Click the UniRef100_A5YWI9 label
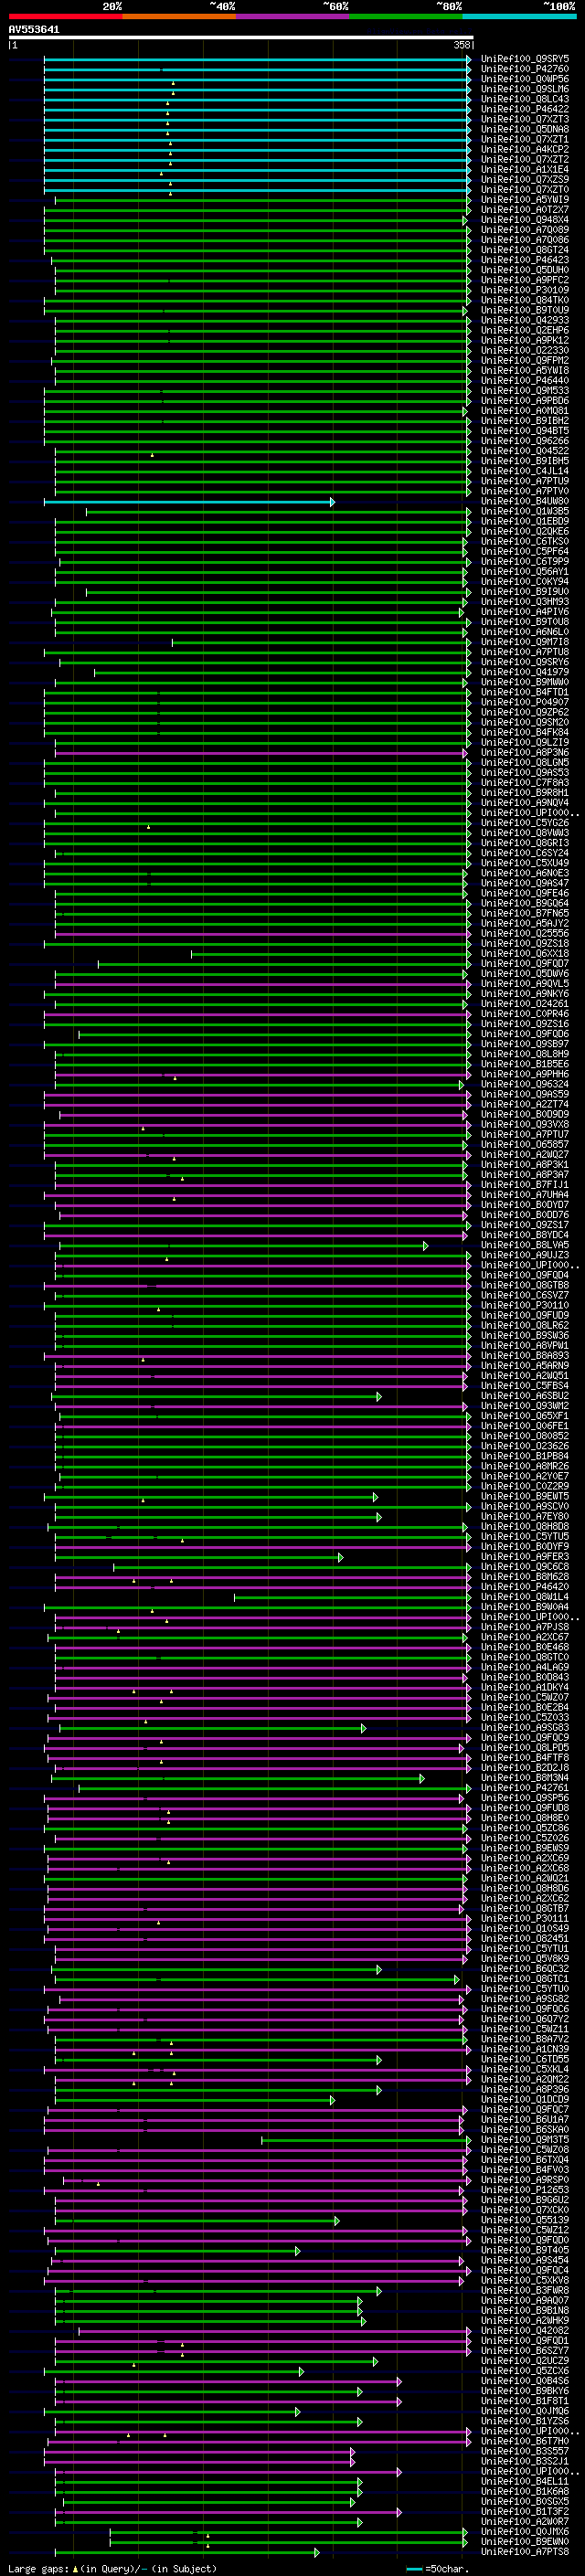 click(525, 200)
